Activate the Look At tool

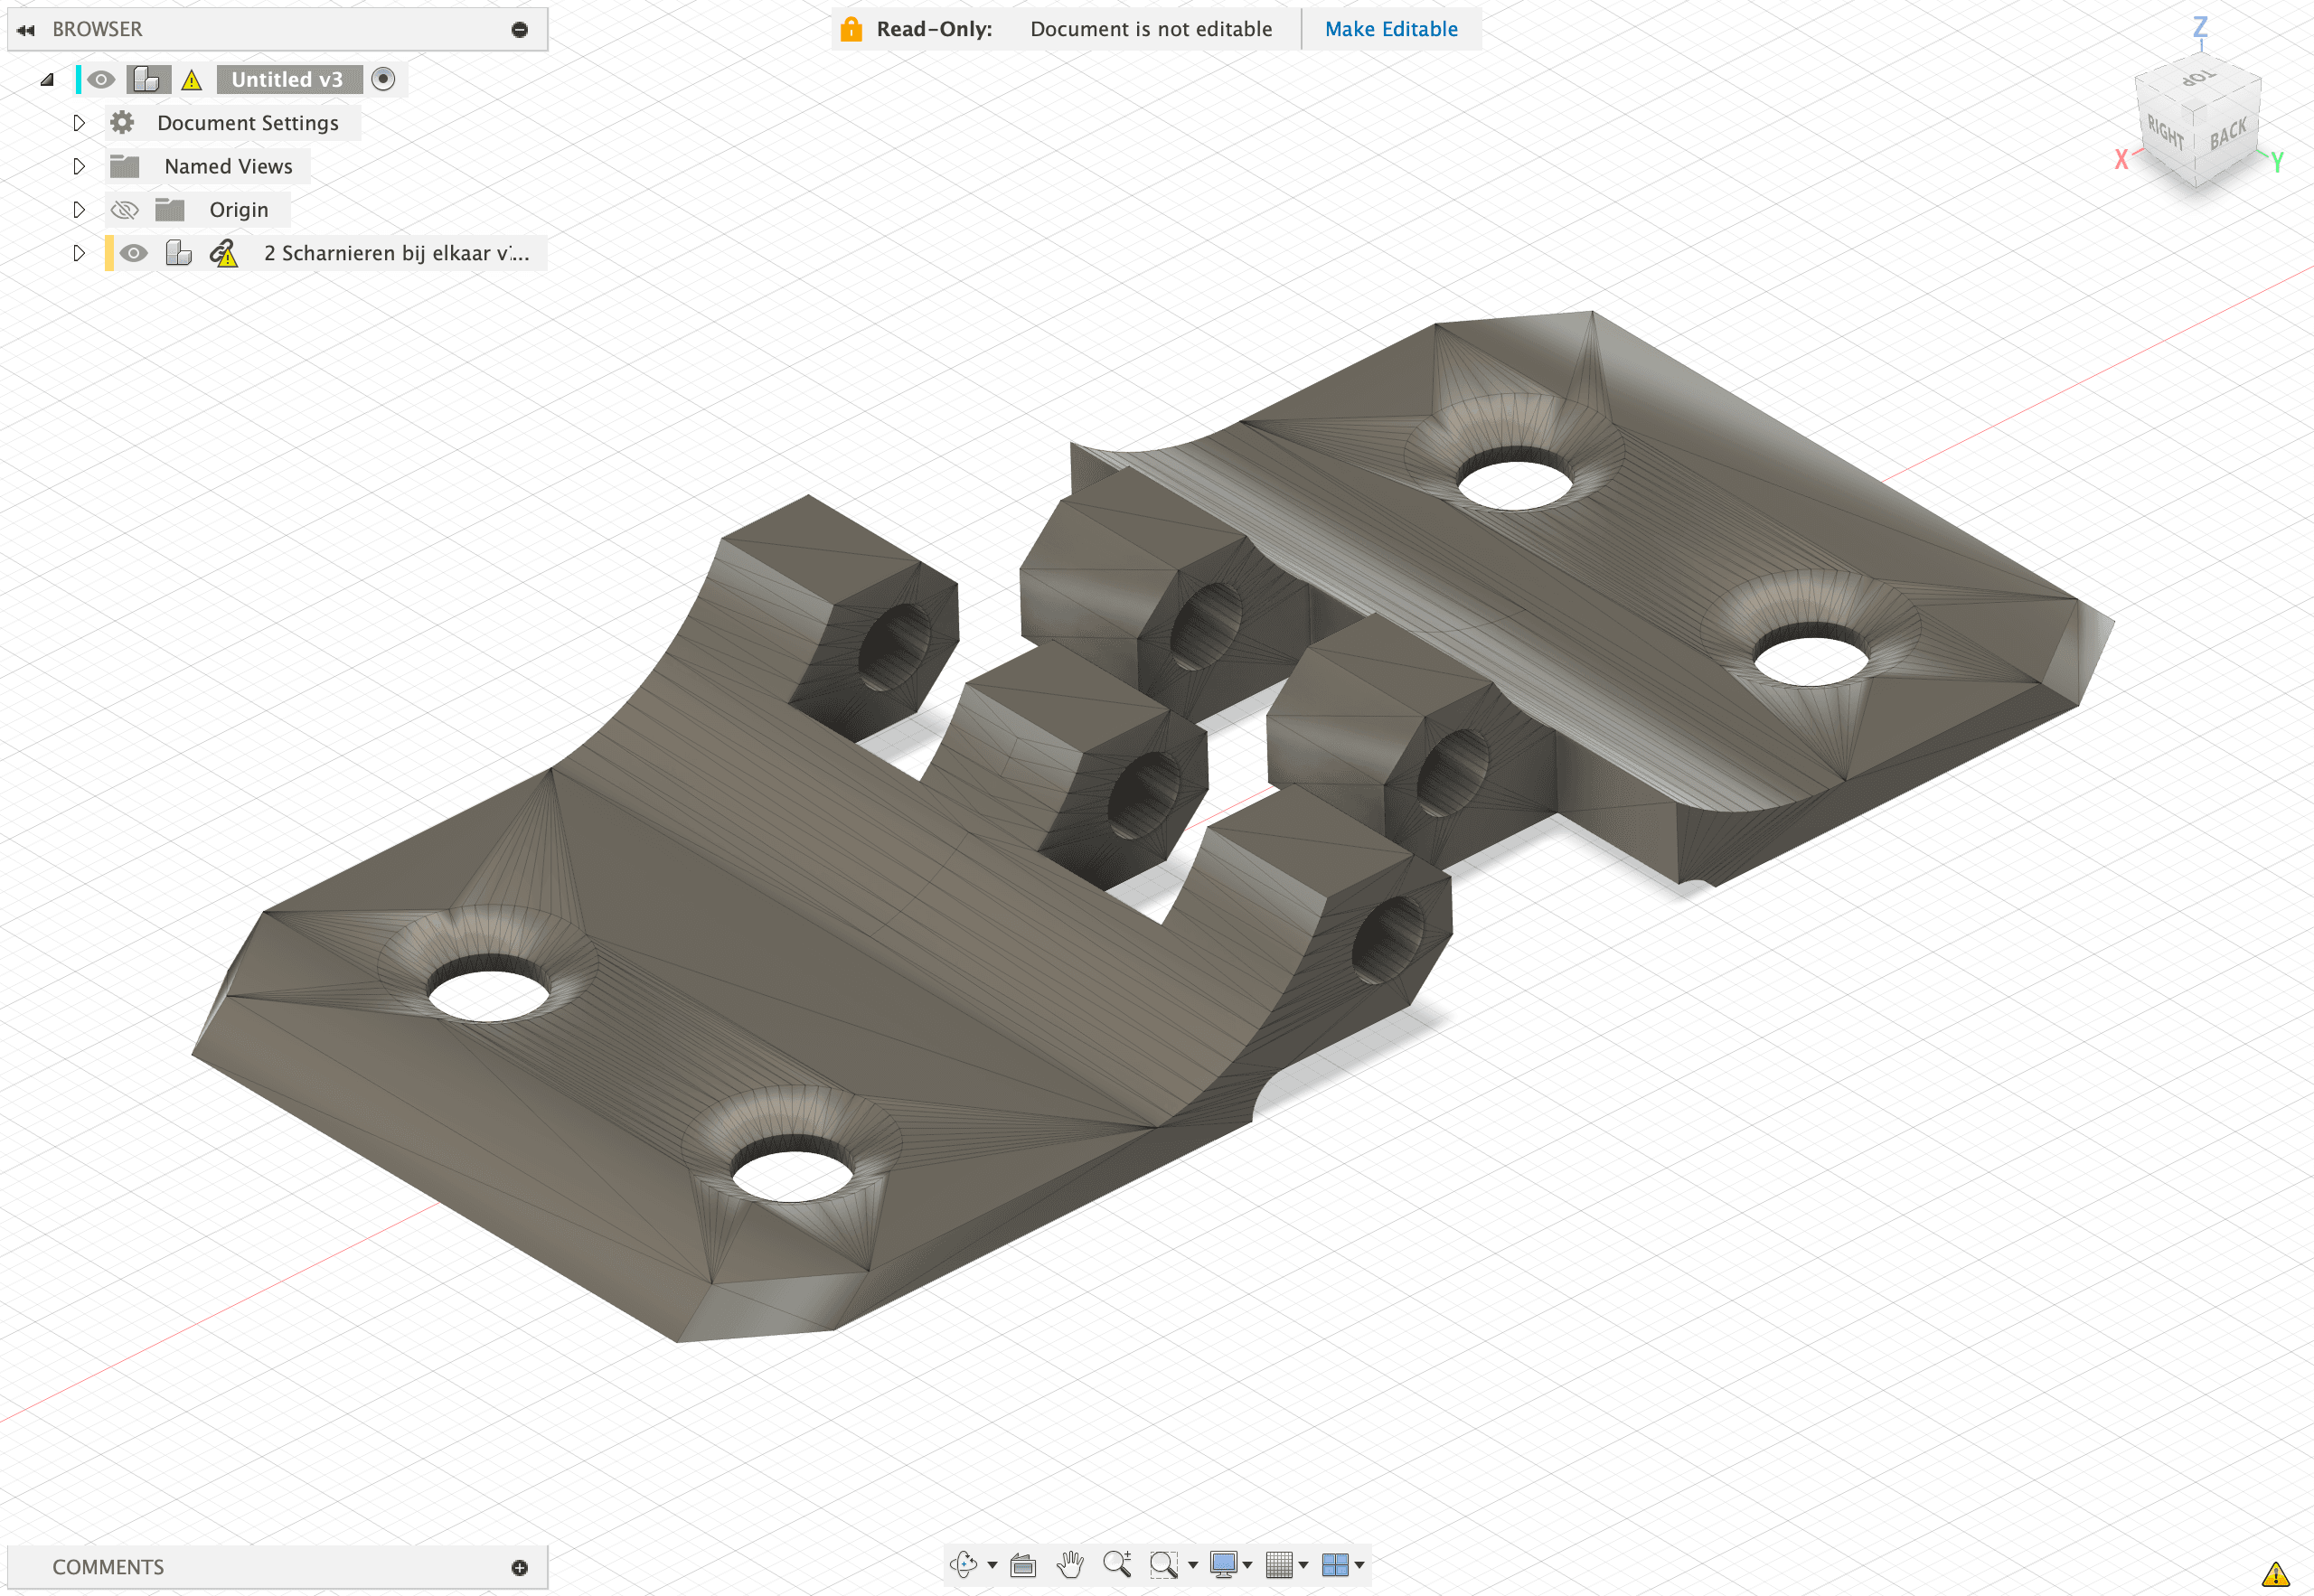(1023, 1564)
